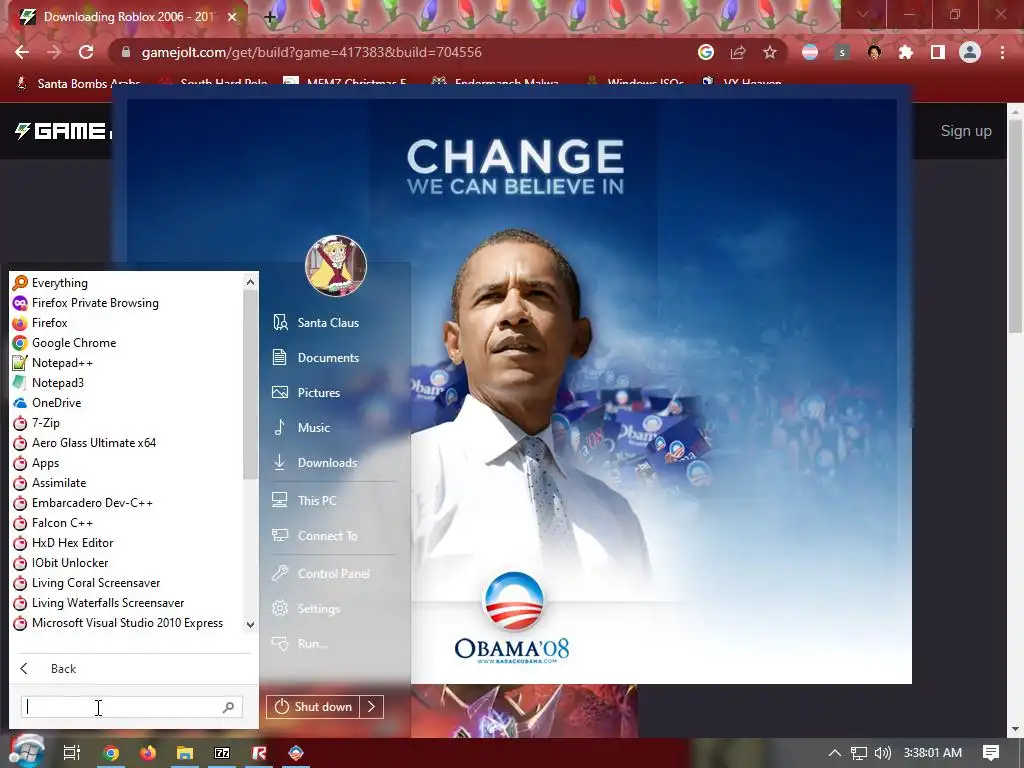Screen dimensions: 1024x768
Task: Click the Windows Start orb
Action: (x=26, y=752)
